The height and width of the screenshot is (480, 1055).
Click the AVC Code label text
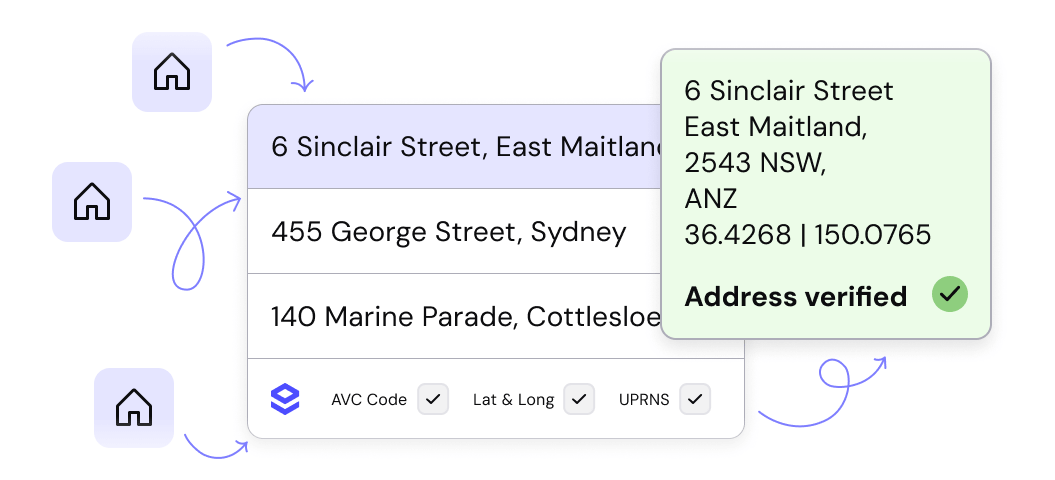pos(369,400)
